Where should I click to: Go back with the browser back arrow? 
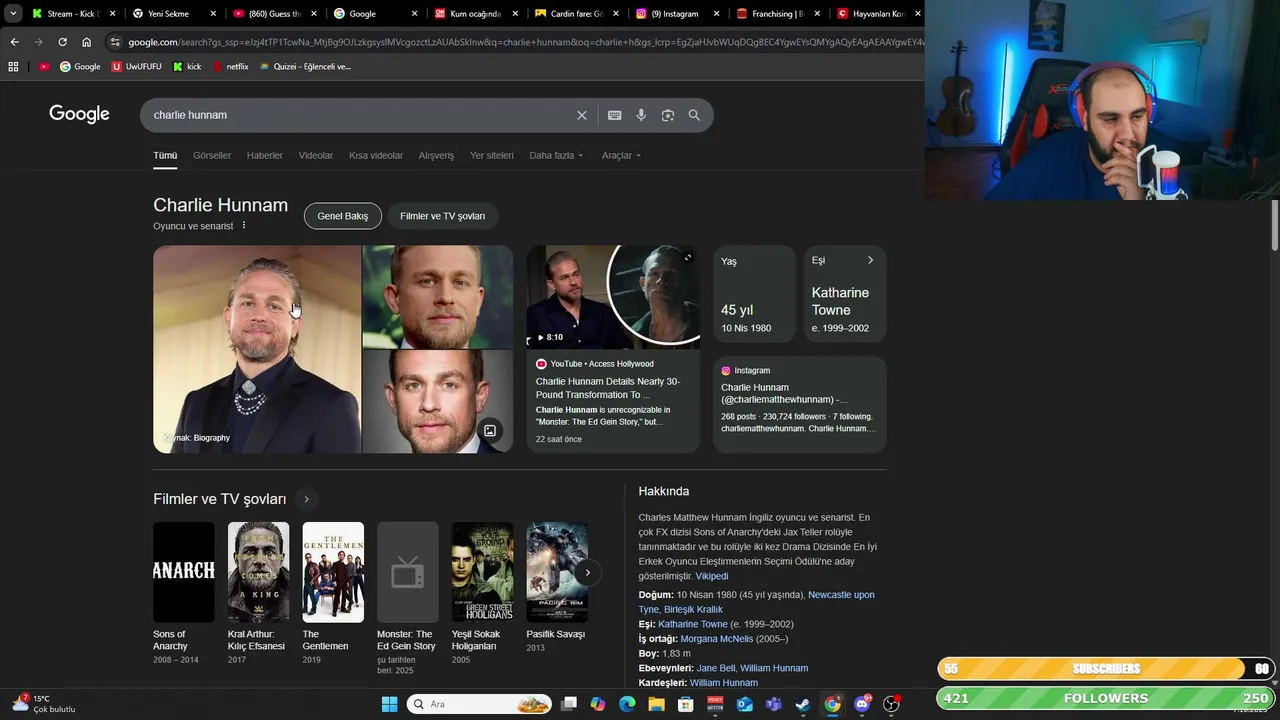[x=14, y=42]
